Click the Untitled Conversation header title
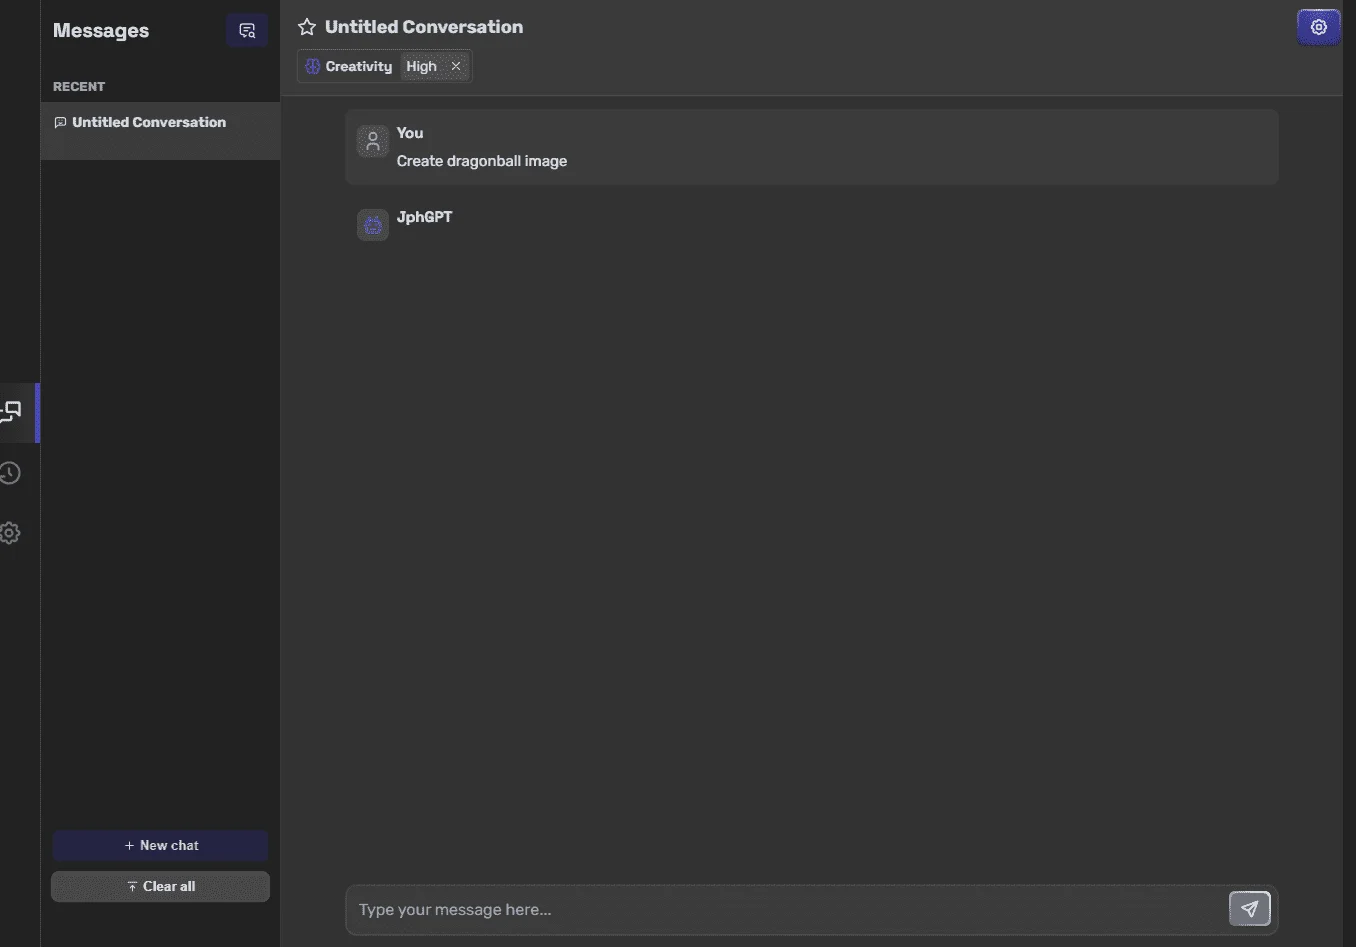This screenshot has width=1356, height=947. pos(424,27)
